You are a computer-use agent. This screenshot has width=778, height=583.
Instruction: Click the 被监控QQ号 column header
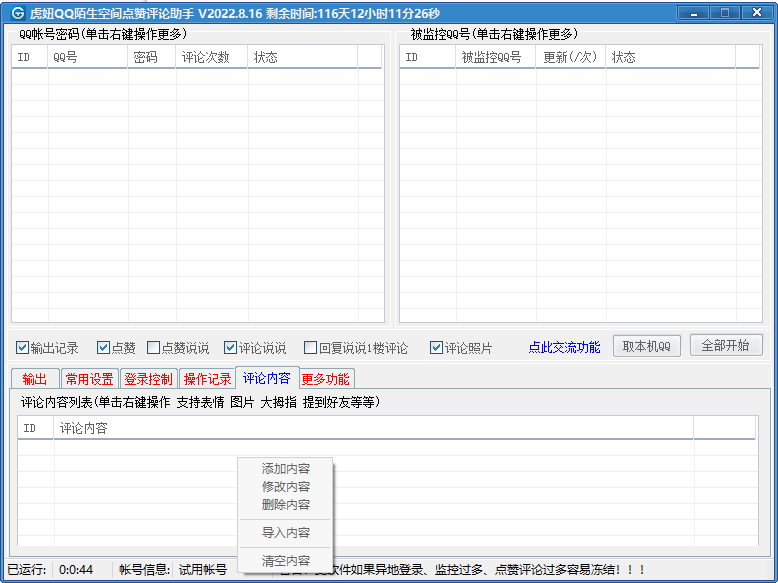pyautogui.click(x=496, y=57)
